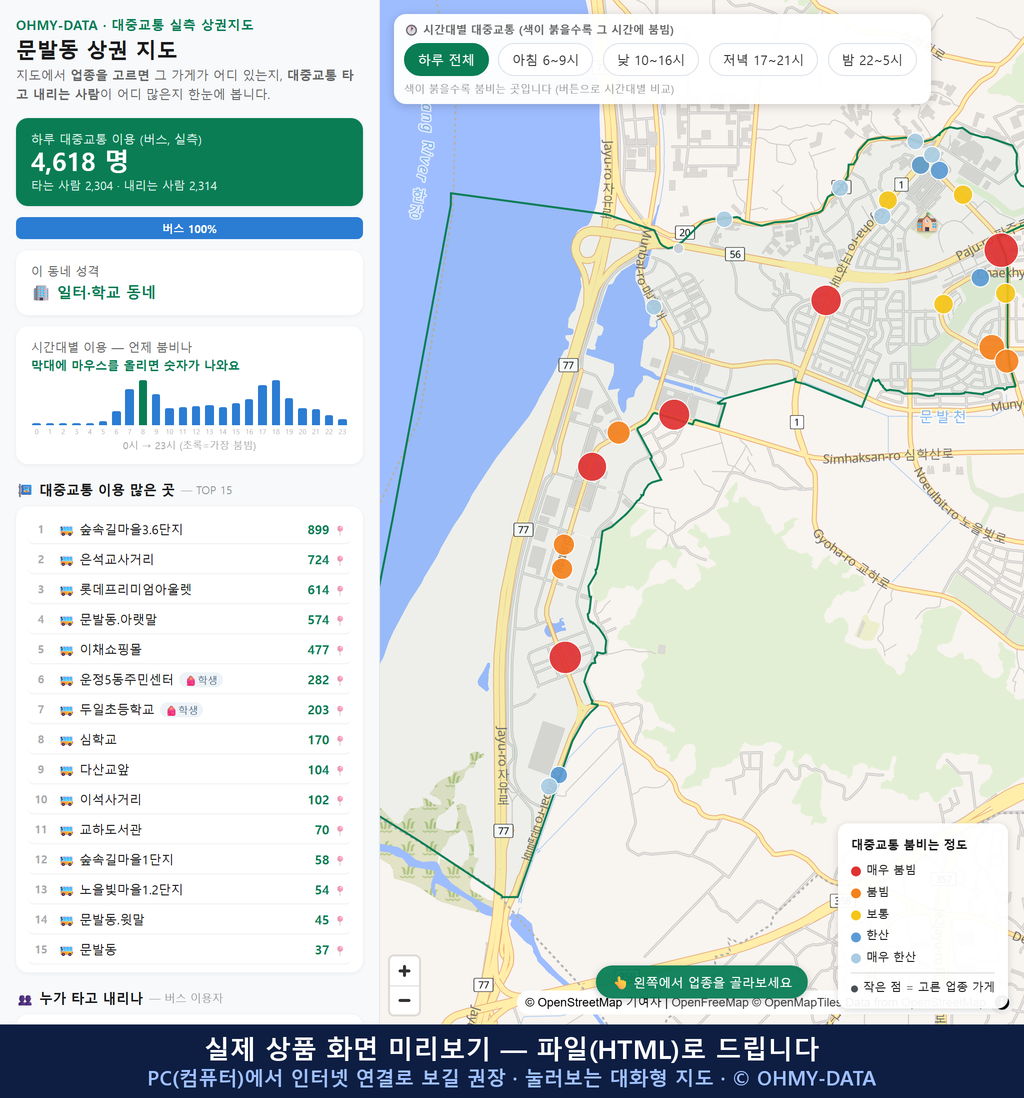Click the pin icon in the 롯데프리미엄아울렛 row
The height and width of the screenshot is (1098, 1024).
click(340, 590)
